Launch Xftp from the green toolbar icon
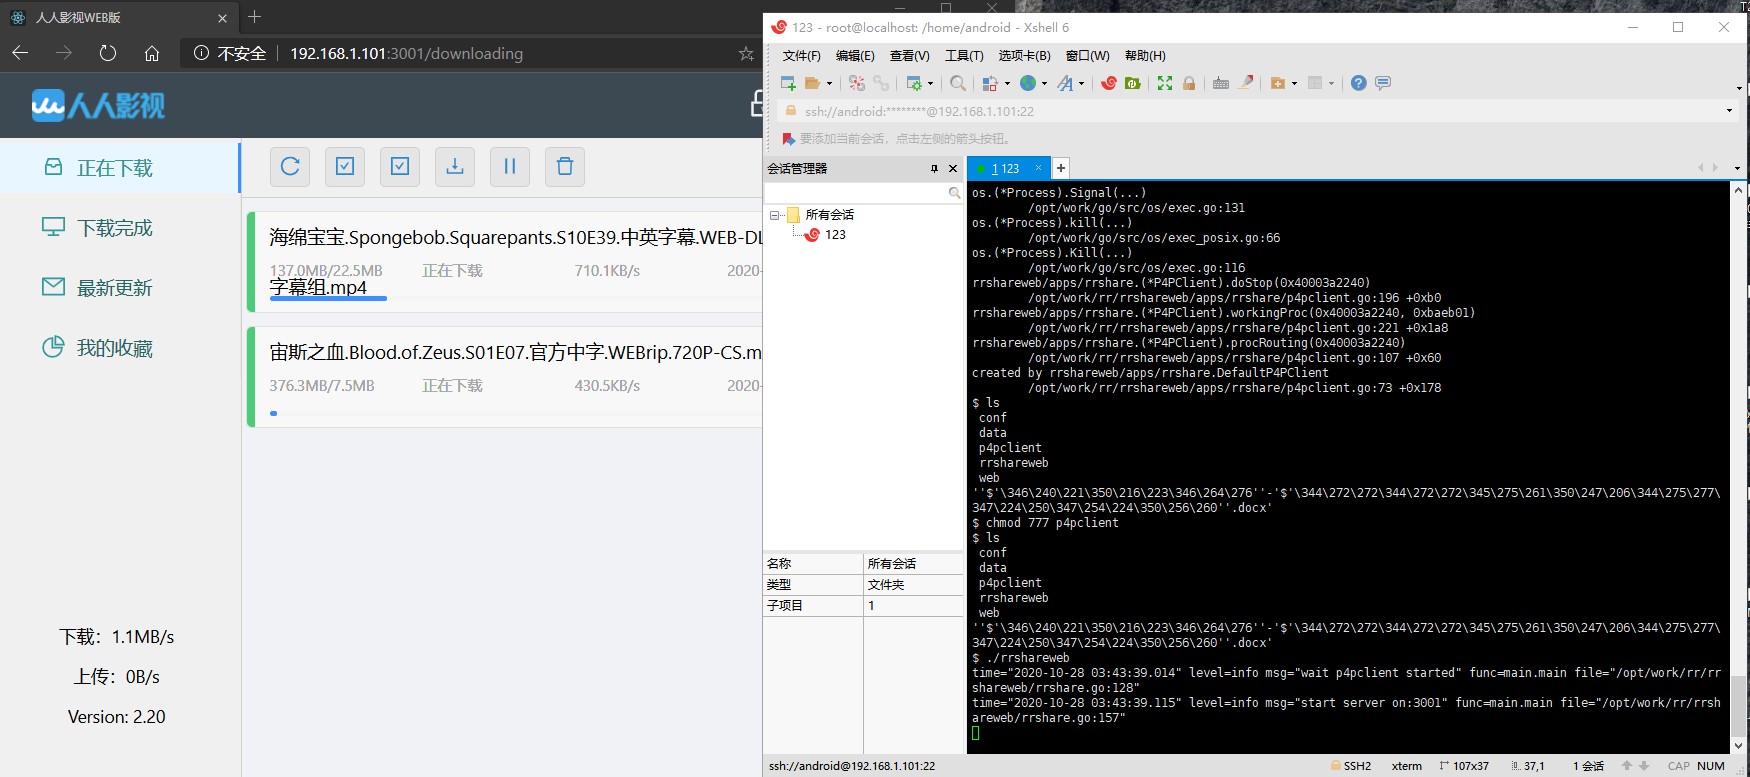Viewport: 1750px width, 777px height. (1133, 83)
